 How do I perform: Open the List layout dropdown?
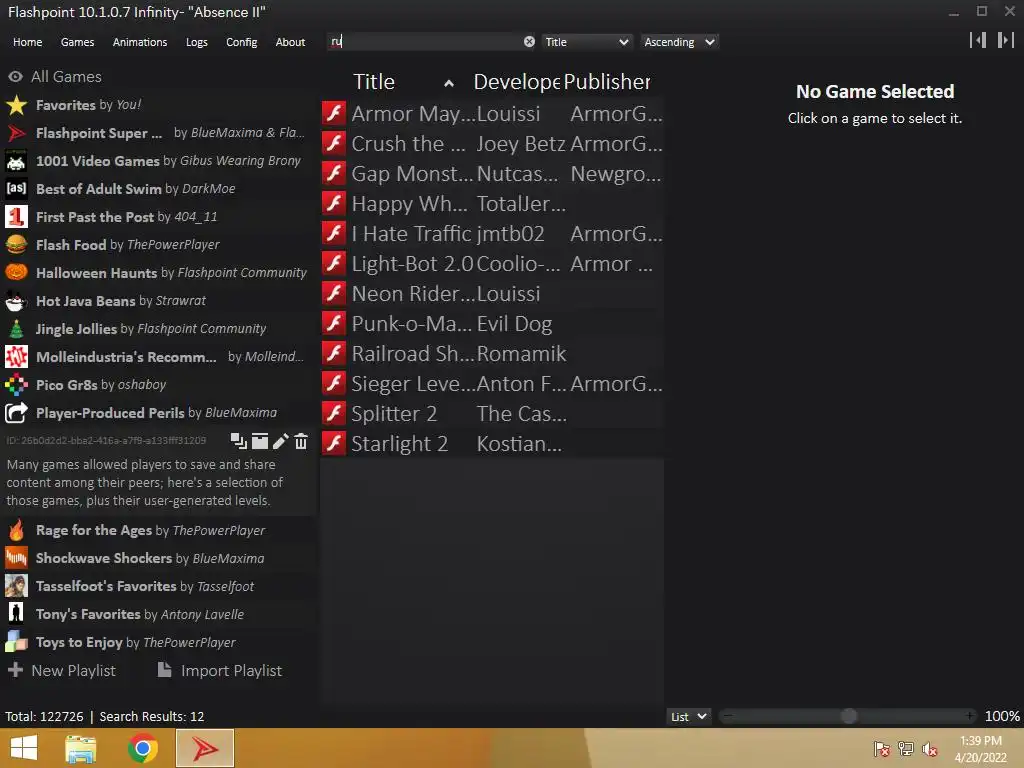point(688,716)
